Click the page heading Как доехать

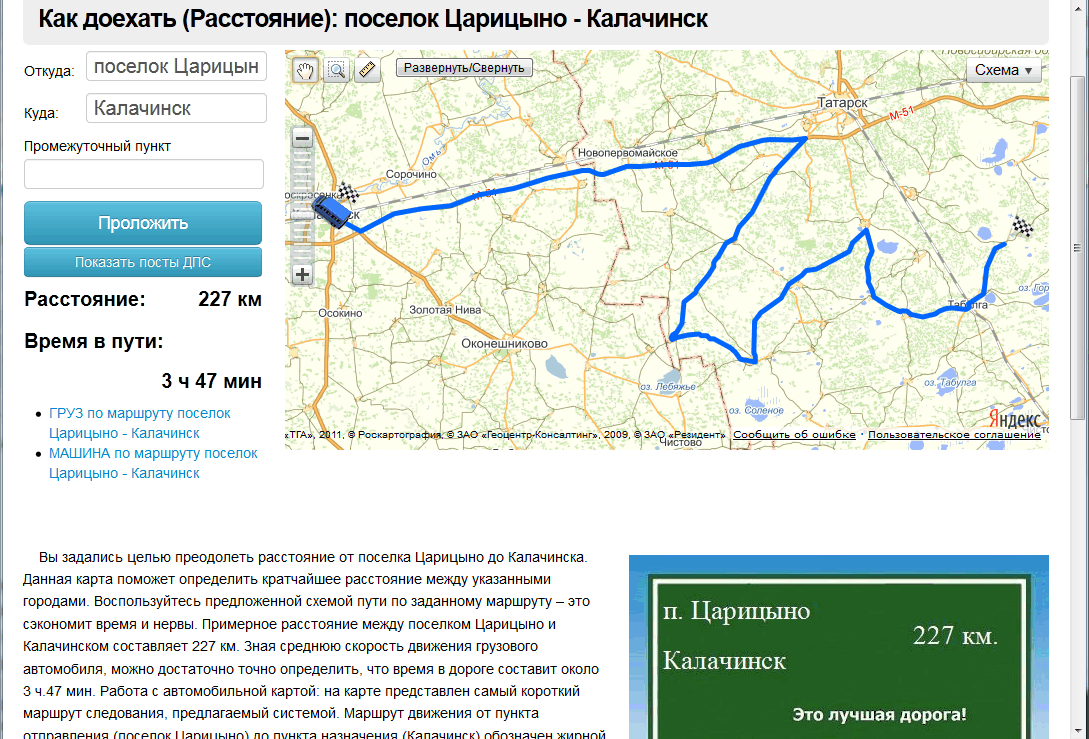tap(372, 19)
